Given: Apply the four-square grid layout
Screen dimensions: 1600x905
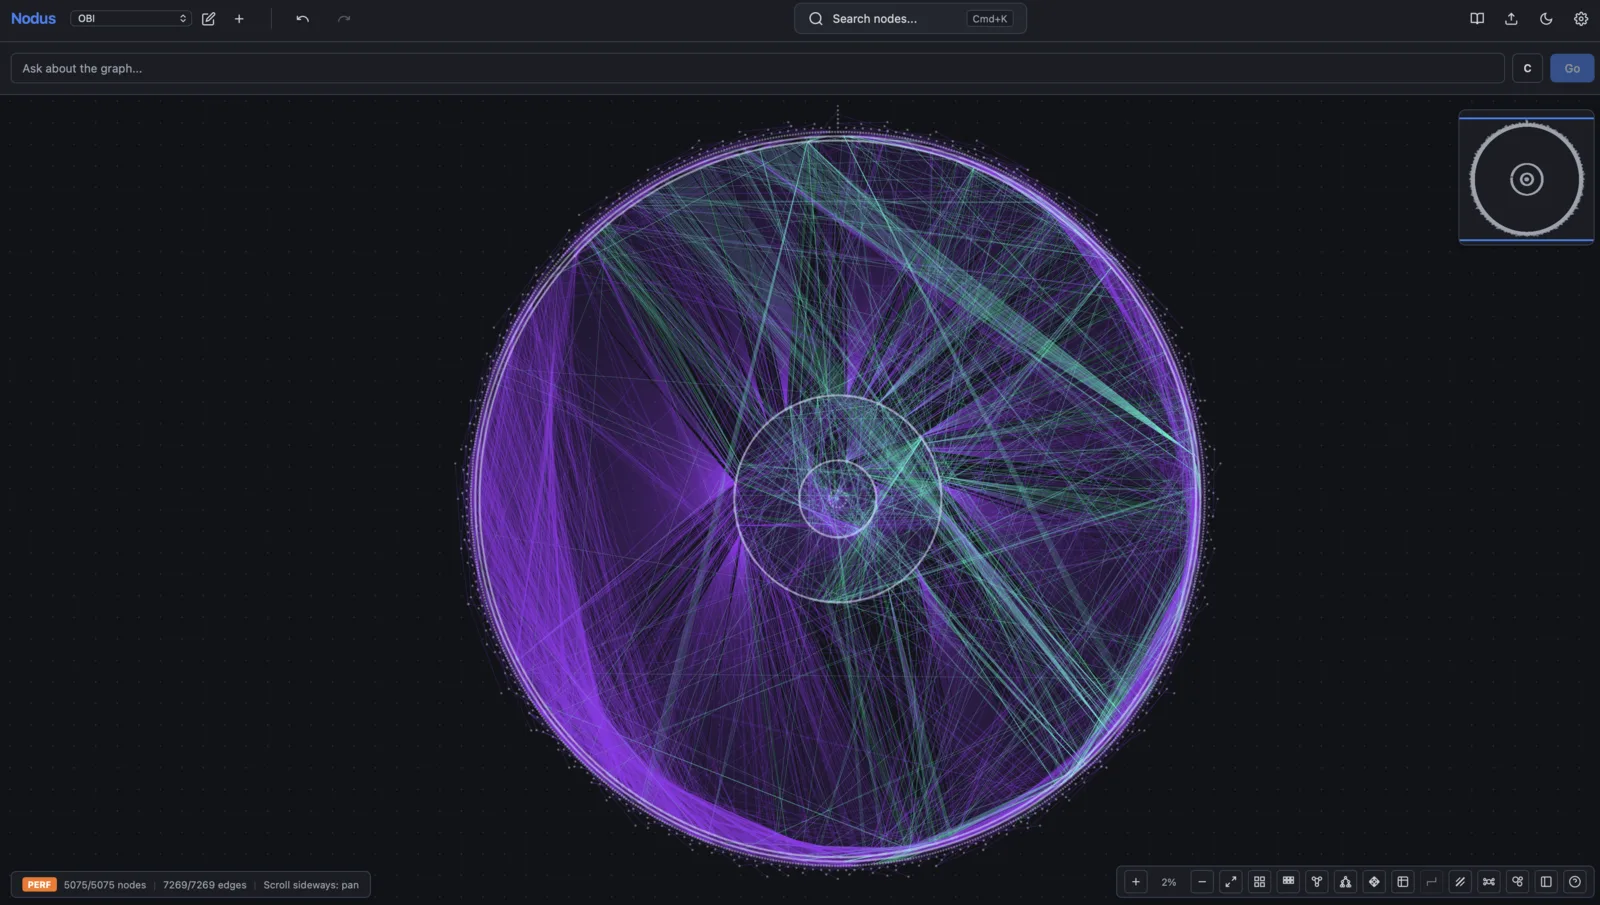Looking at the screenshot, I should tap(1259, 882).
